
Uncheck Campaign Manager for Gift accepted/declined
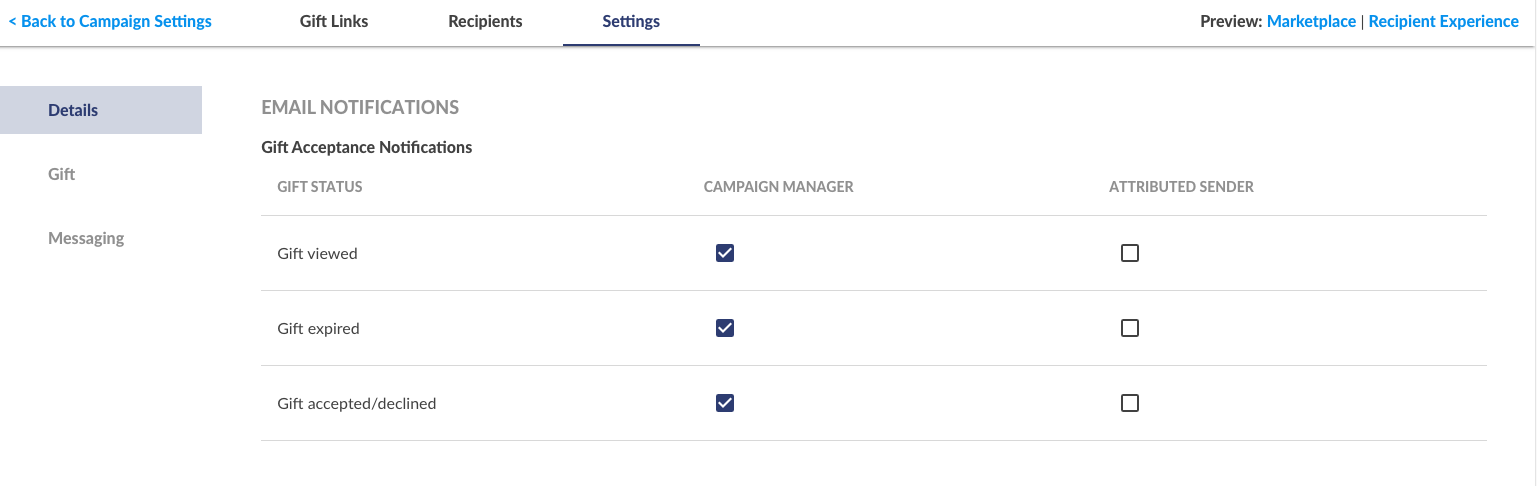725,403
